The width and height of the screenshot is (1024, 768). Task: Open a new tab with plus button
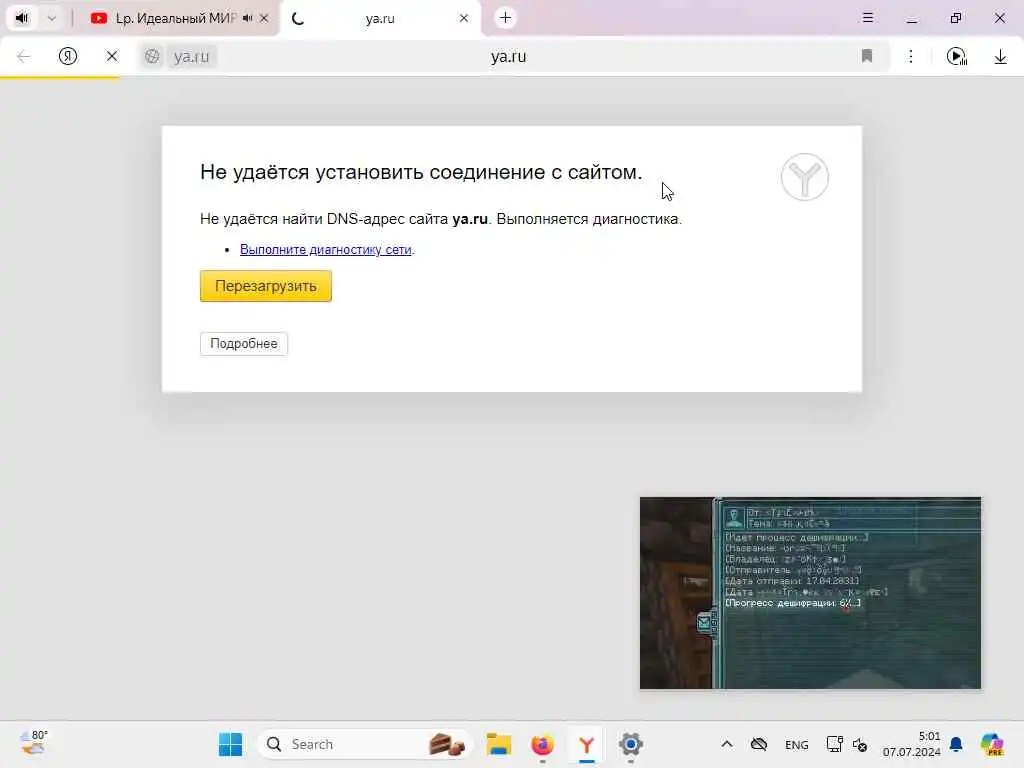(x=505, y=18)
